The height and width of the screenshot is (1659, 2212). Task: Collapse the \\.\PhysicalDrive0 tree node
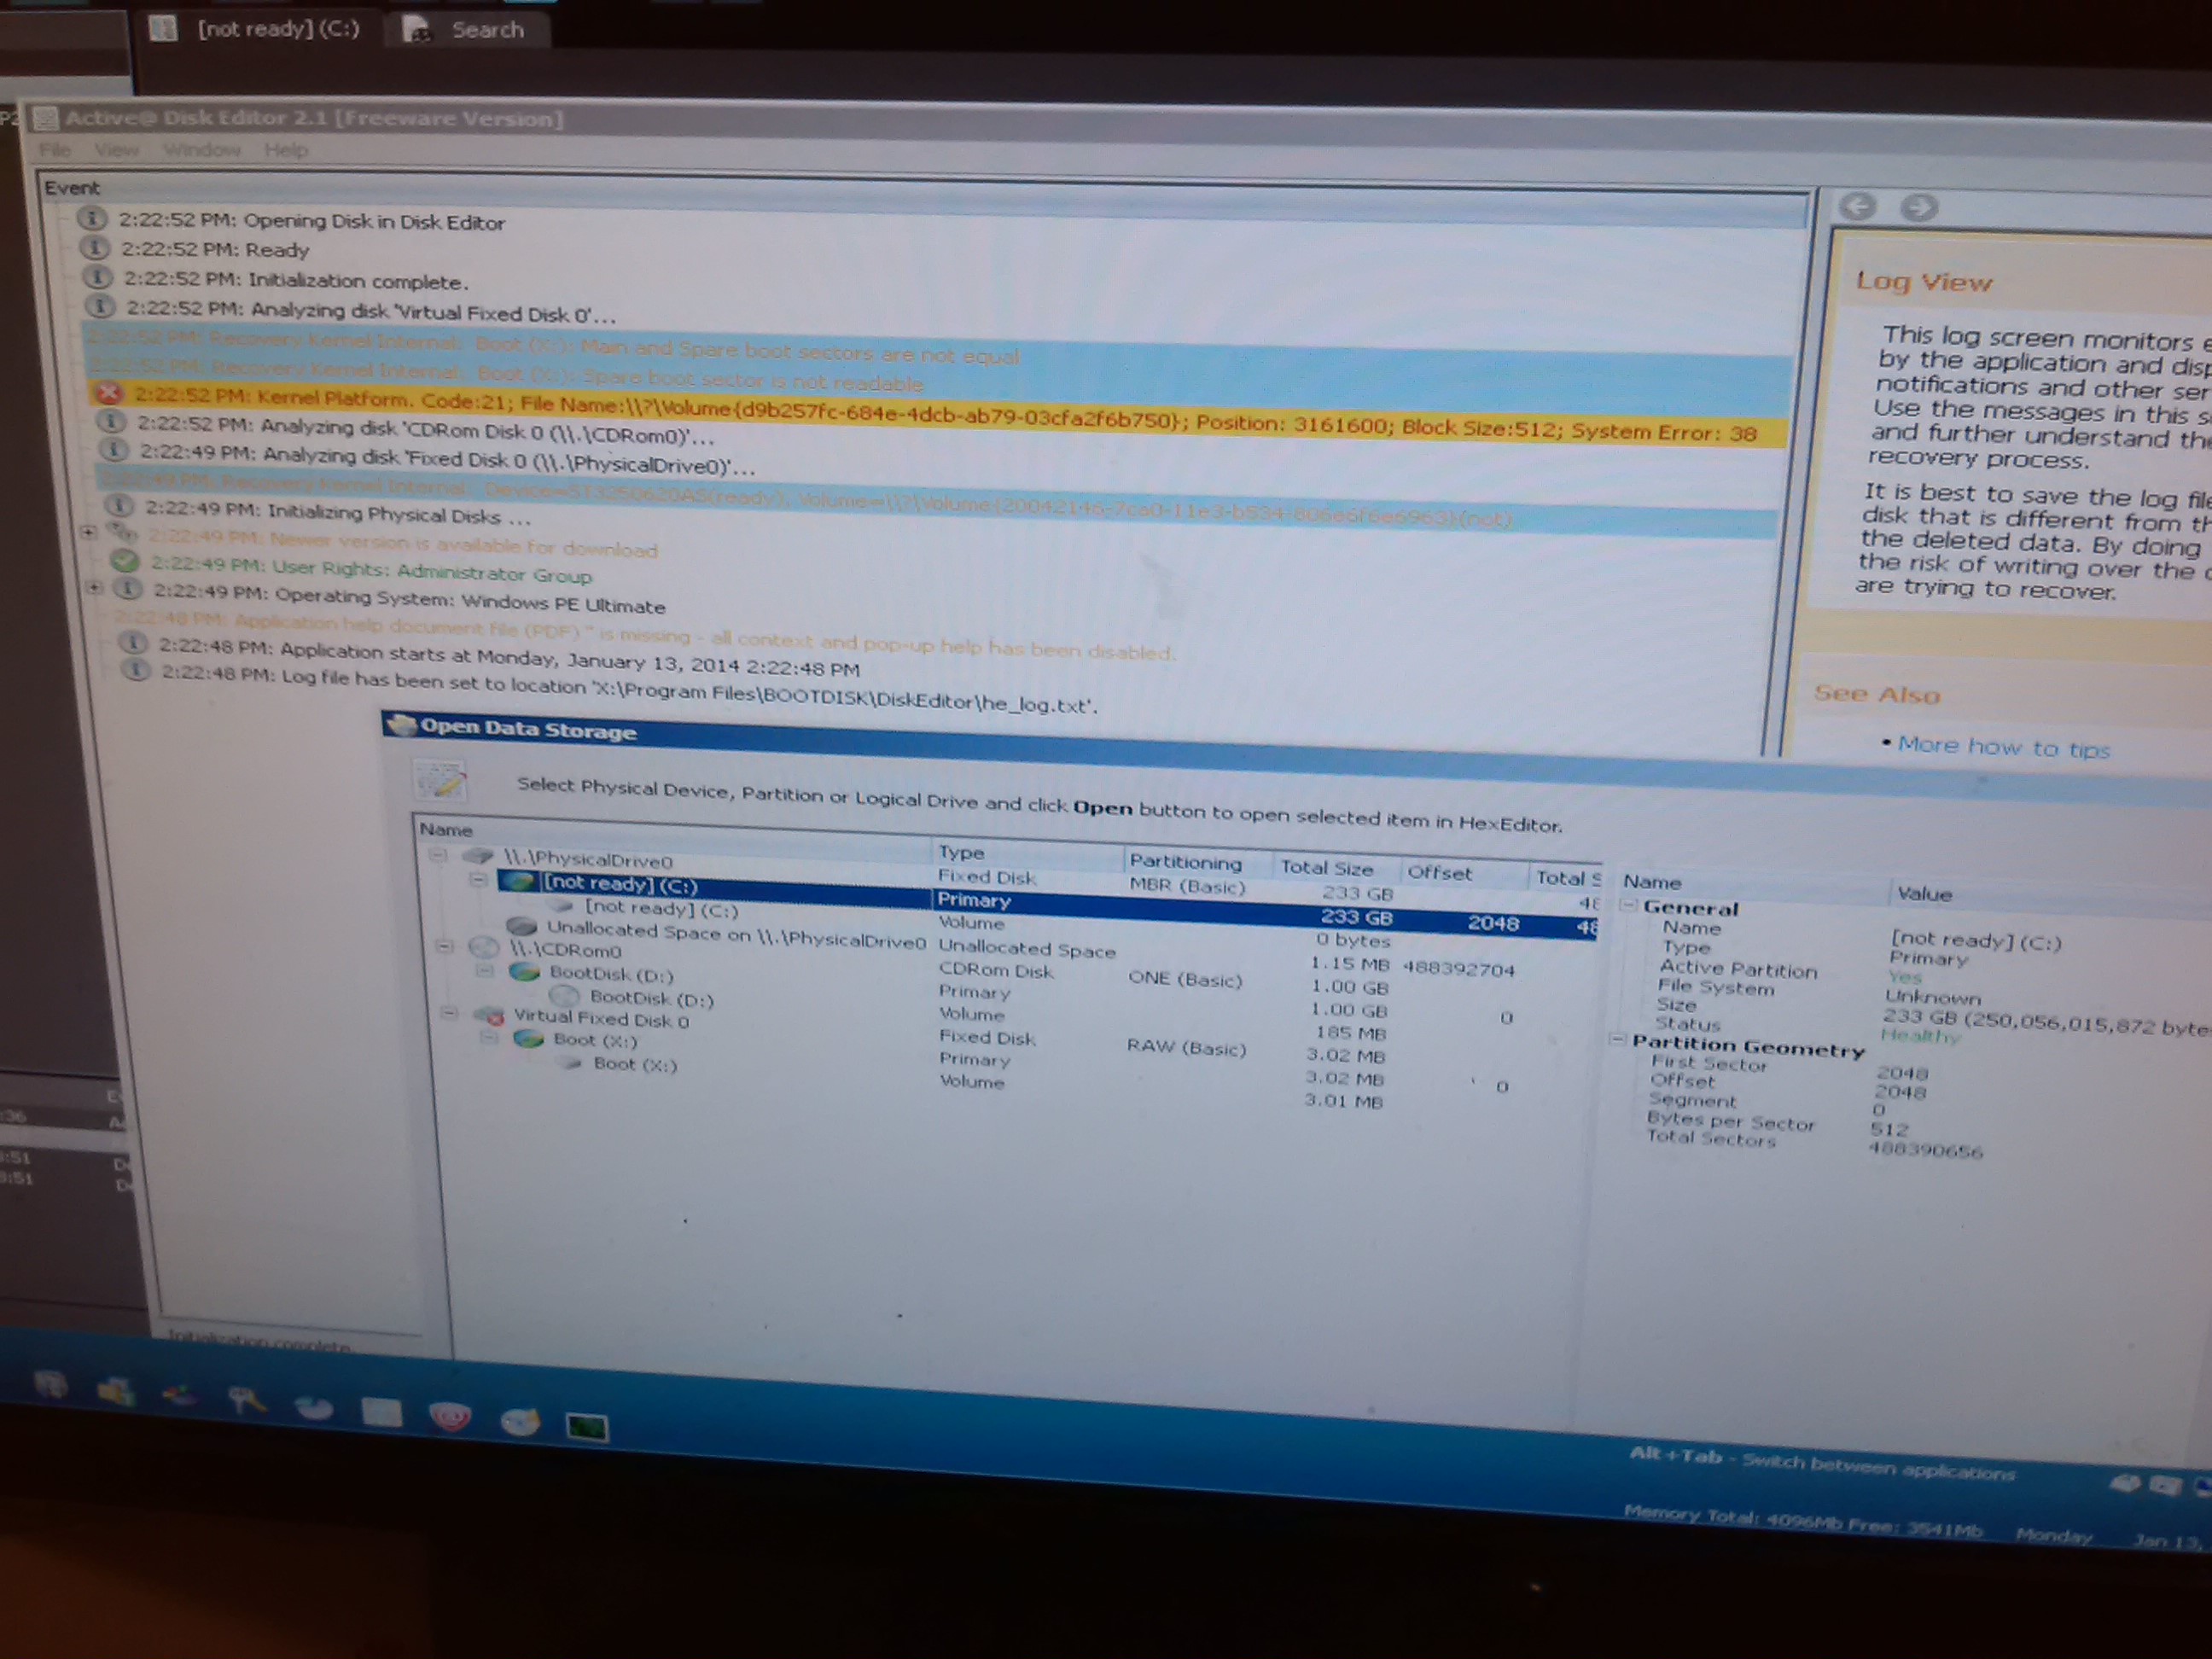tap(438, 854)
